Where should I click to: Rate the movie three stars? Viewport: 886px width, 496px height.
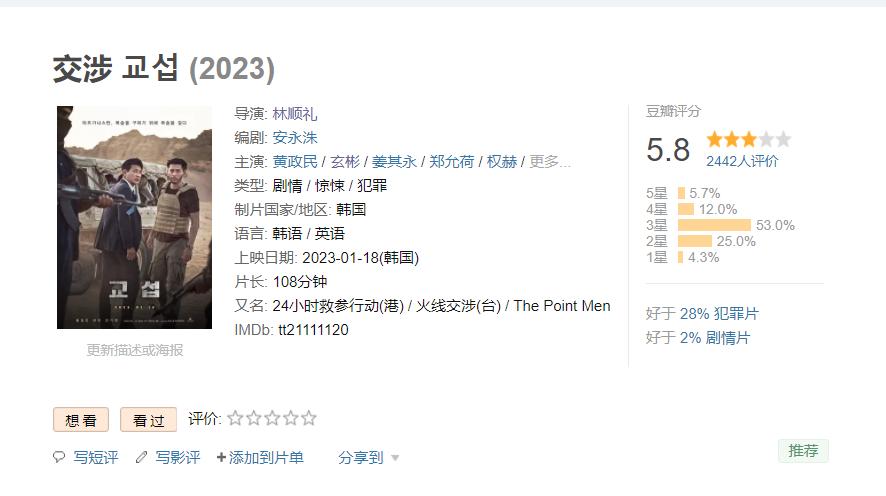[x=272, y=418]
